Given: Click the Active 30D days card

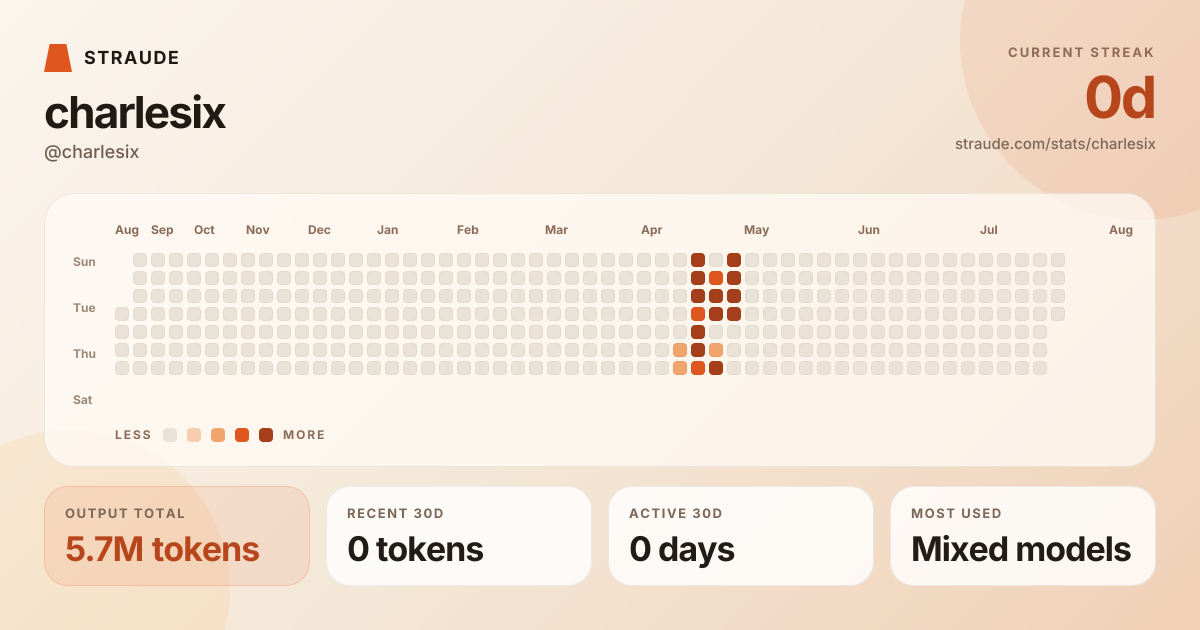Looking at the screenshot, I should coord(741,536).
